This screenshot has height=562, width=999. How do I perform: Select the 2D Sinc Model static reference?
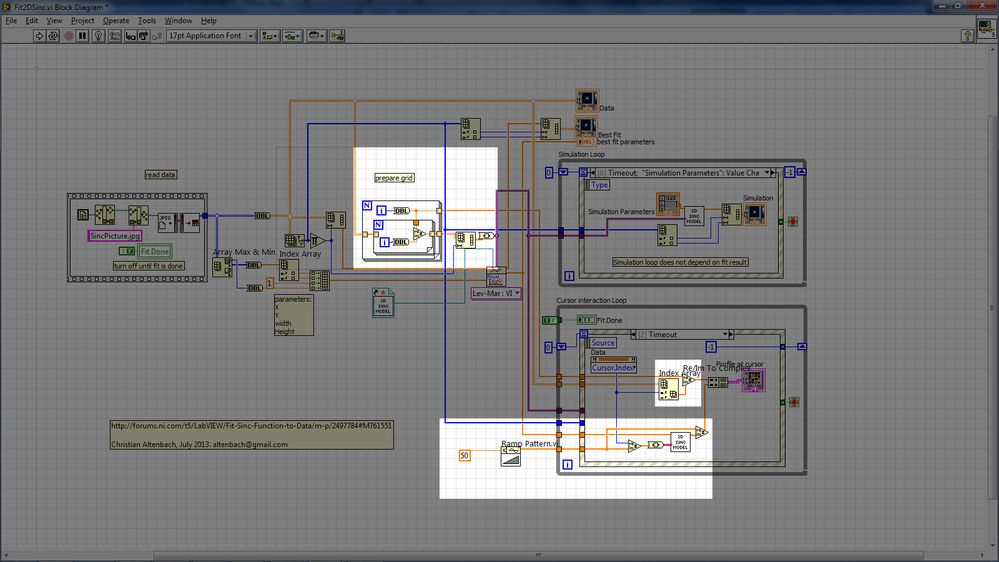(x=382, y=304)
